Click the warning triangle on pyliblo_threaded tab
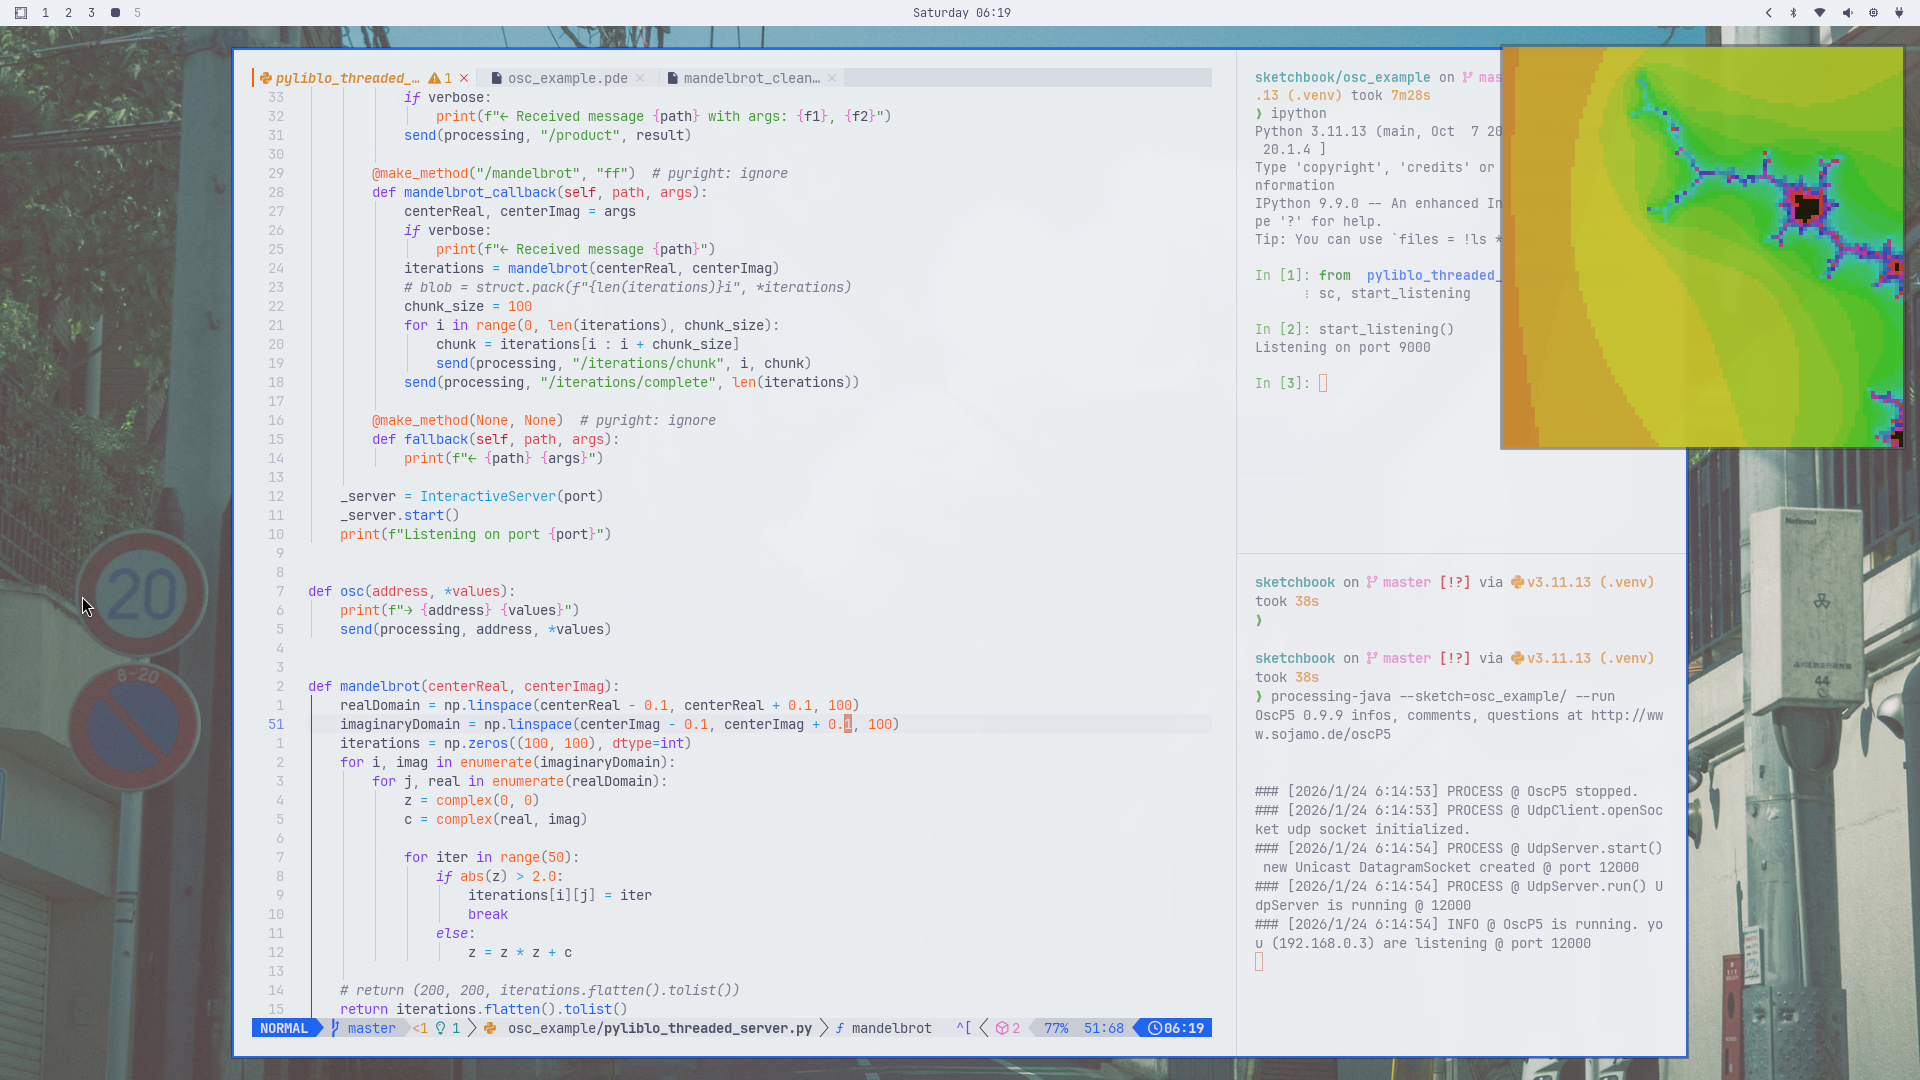This screenshot has width=1920, height=1080. [x=436, y=78]
